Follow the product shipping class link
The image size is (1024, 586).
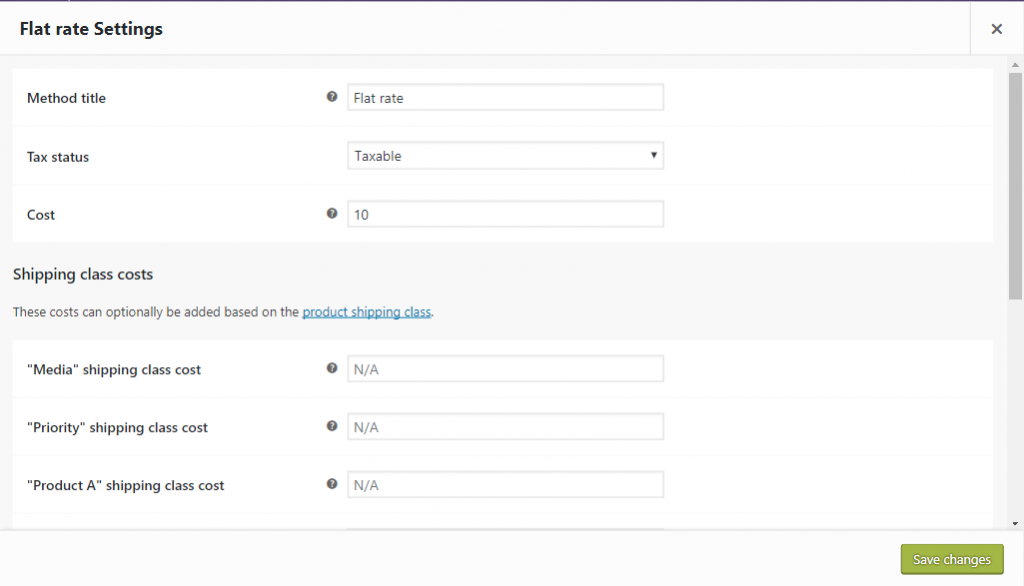366,311
